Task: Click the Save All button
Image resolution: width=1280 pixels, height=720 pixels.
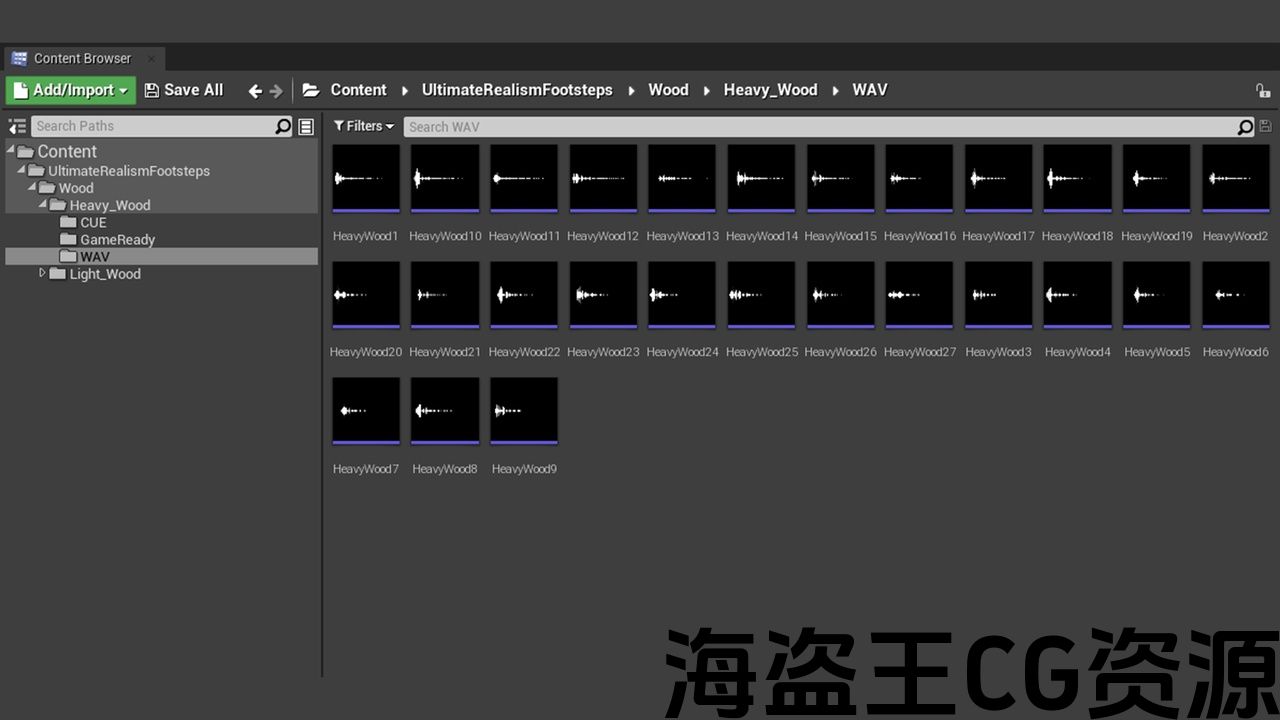Action: [184, 90]
